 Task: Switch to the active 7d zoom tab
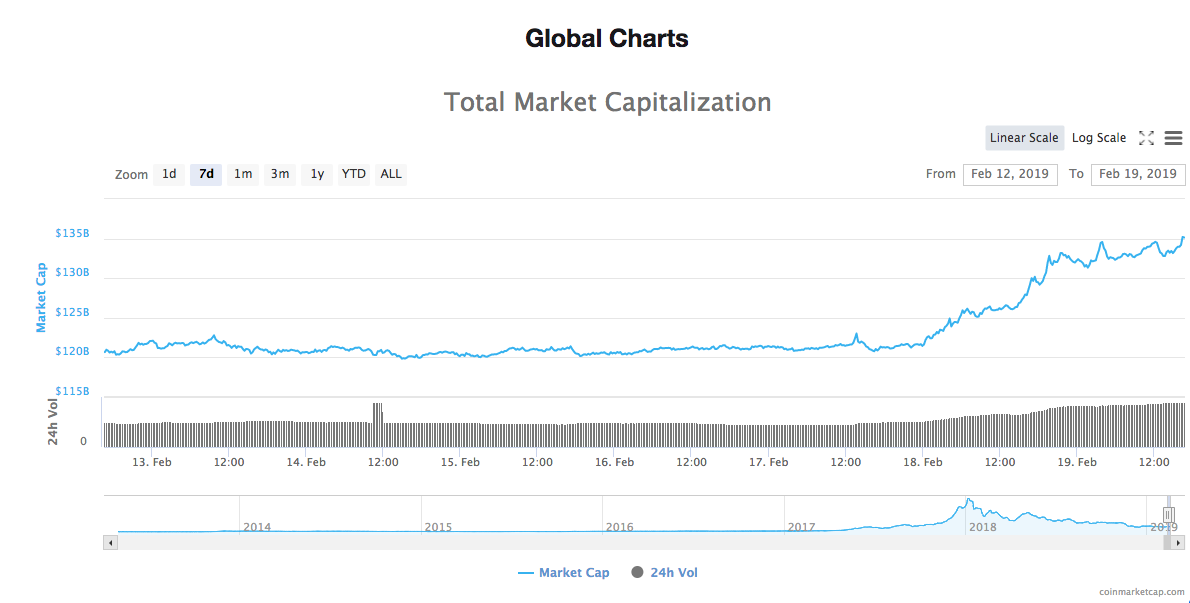(205, 173)
